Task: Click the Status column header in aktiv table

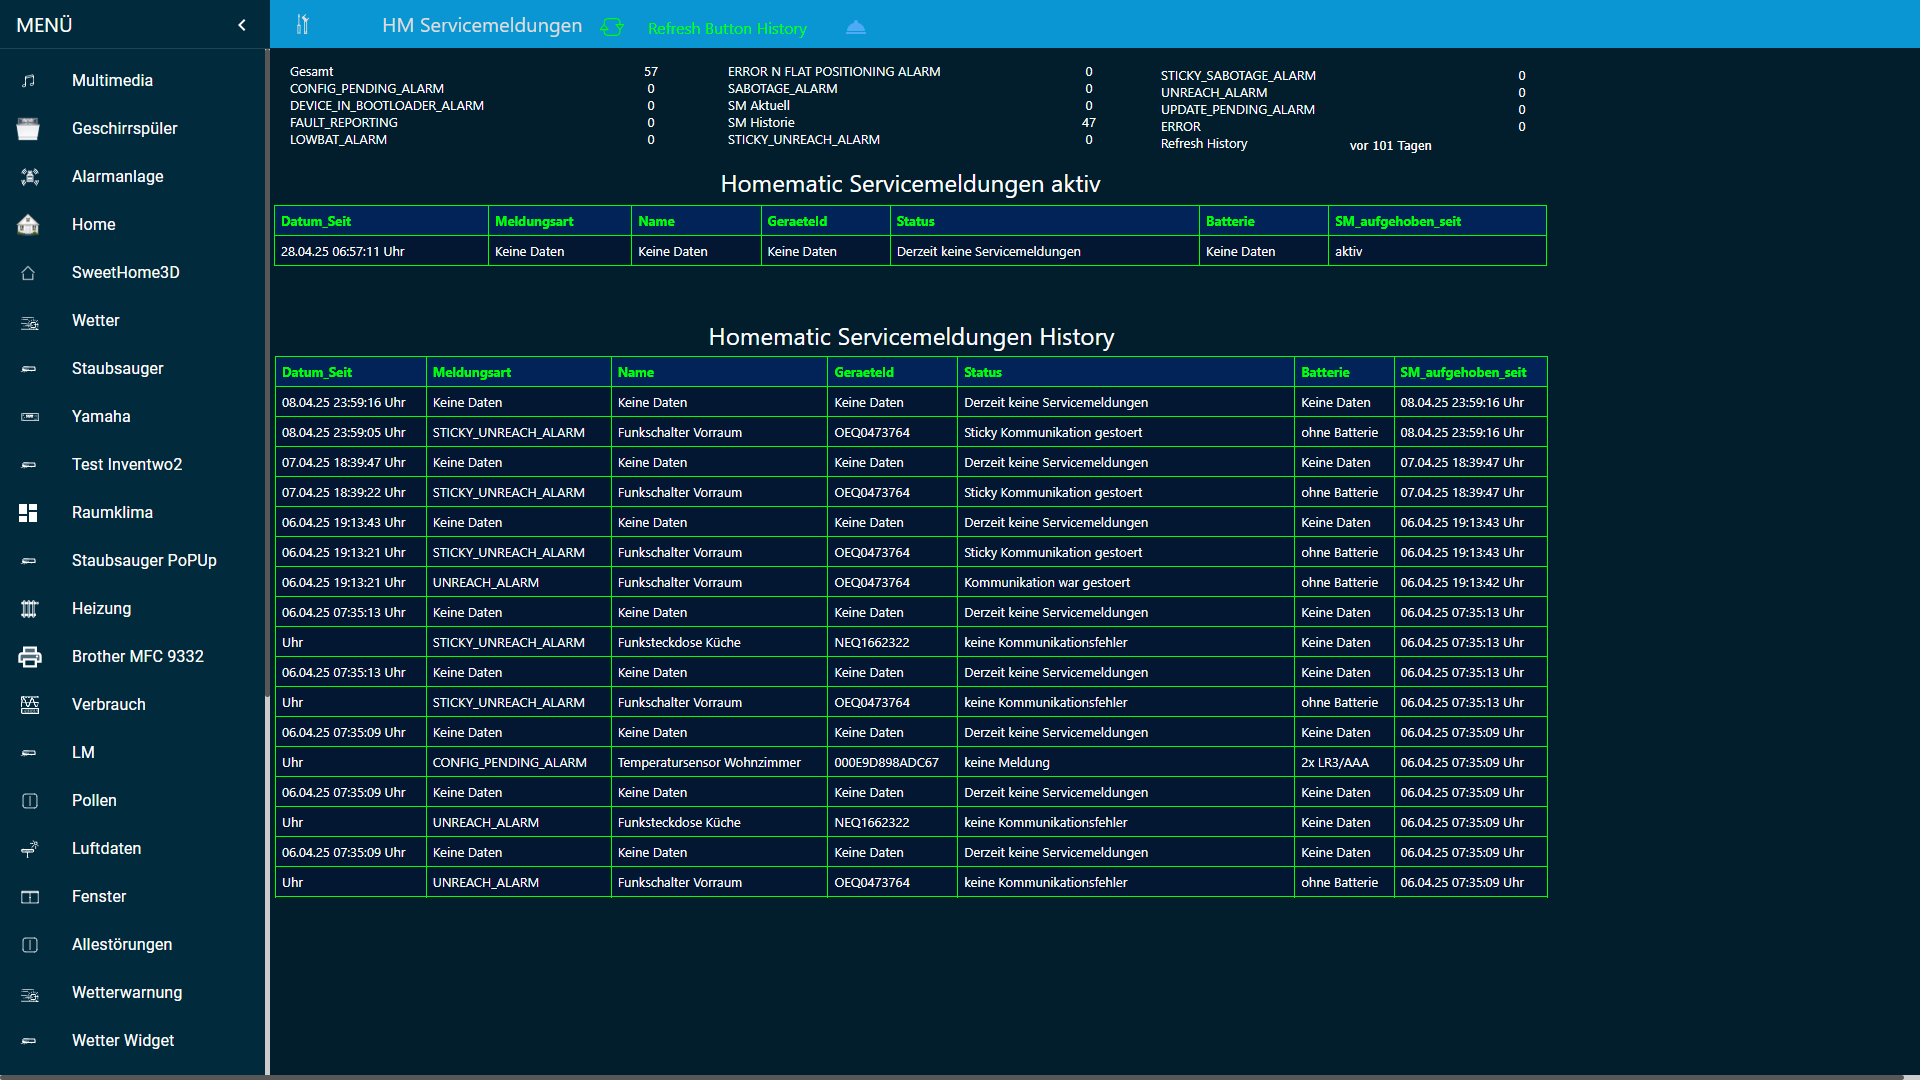Action: [x=915, y=221]
